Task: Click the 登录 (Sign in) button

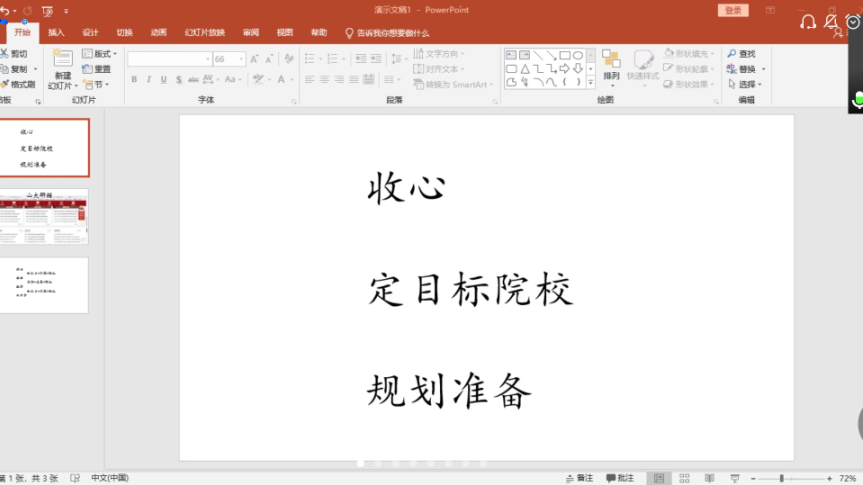Action: tap(733, 10)
